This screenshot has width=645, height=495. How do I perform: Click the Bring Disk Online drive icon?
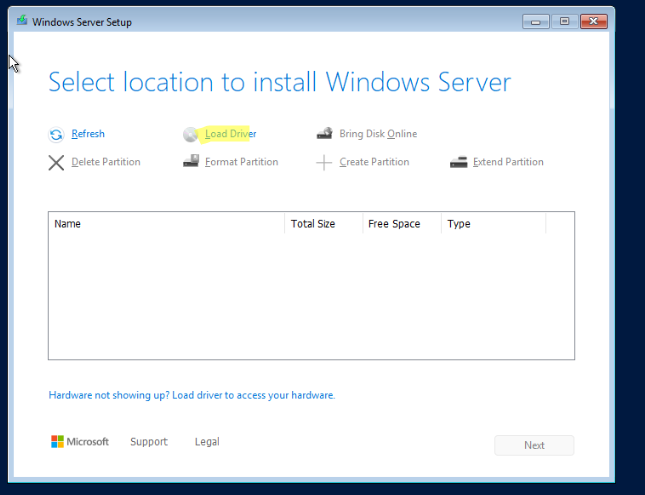coord(324,134)
